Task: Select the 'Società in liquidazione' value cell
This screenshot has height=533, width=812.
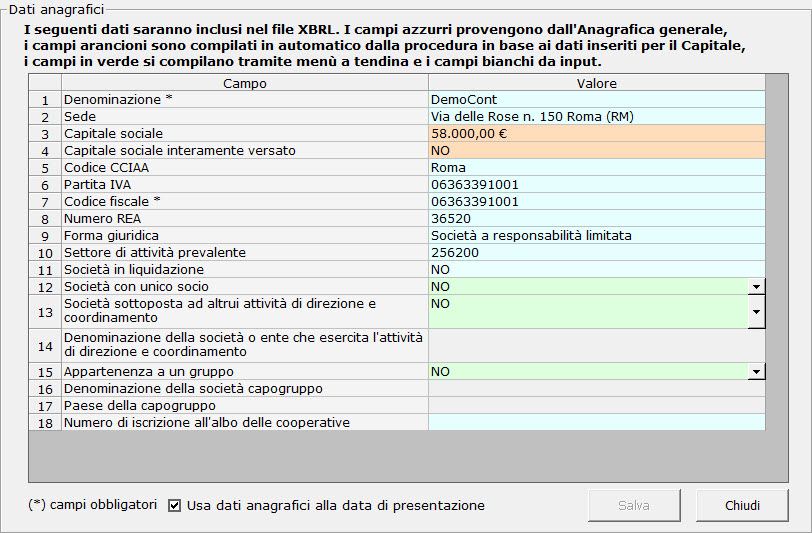Action: [x=596, y=270]
